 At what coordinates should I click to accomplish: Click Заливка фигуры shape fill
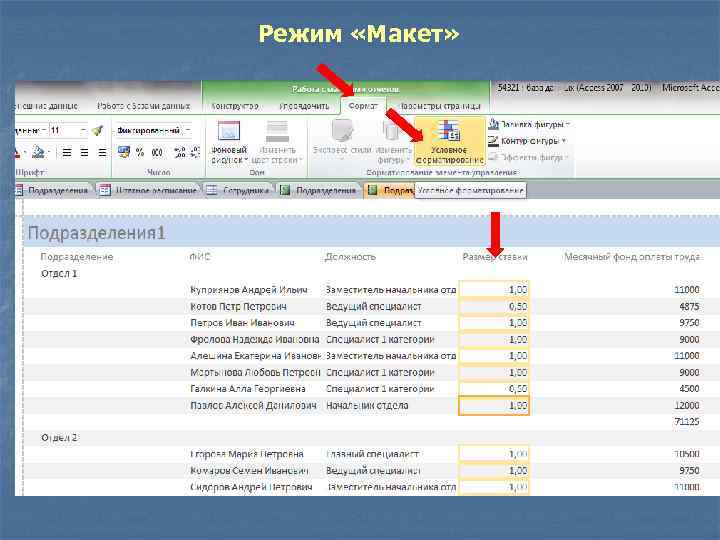tap(529, 124)
